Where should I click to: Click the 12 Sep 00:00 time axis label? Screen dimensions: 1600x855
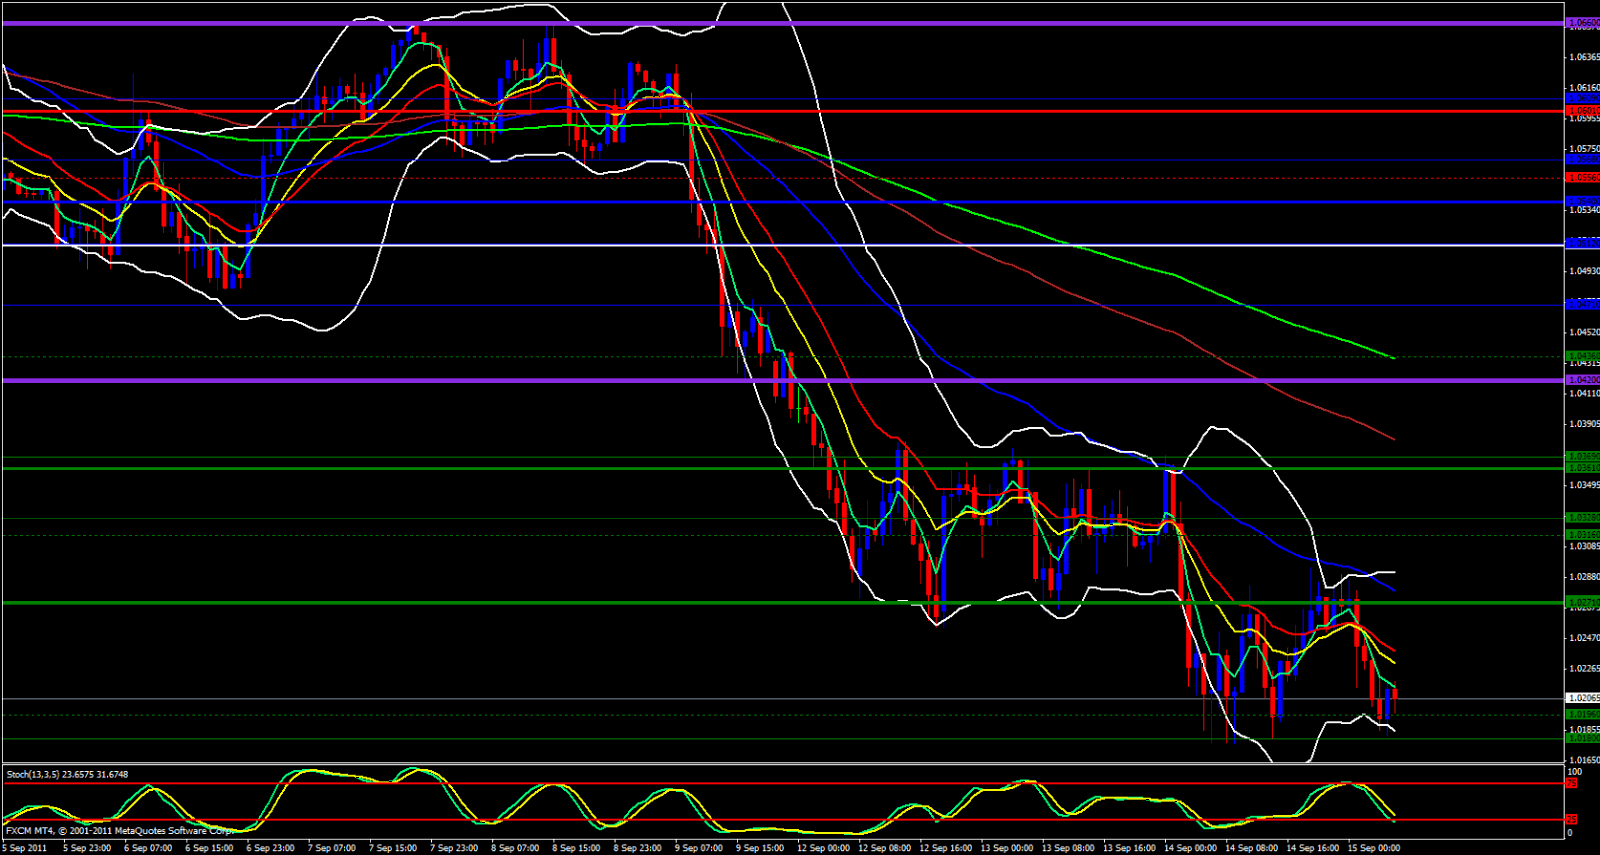point(823,848)
